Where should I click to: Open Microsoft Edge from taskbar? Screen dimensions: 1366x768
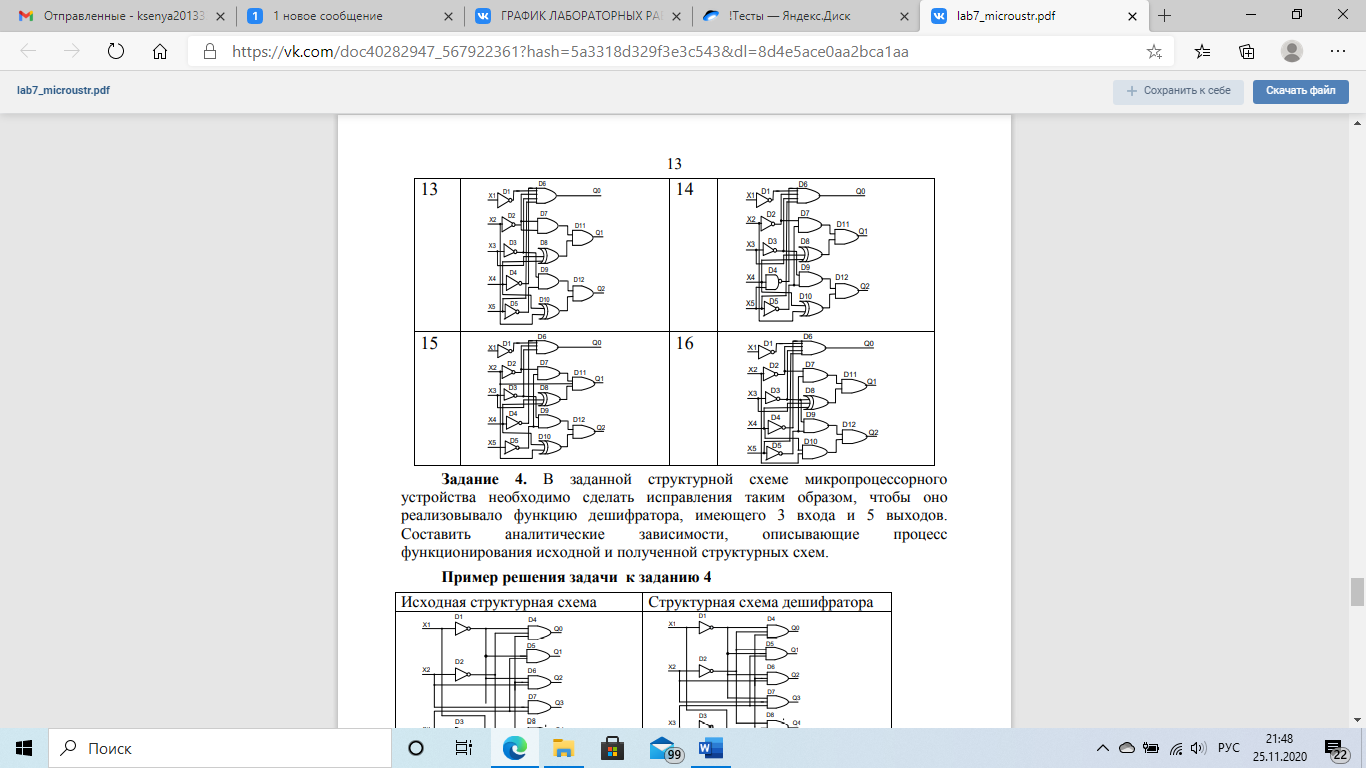(514, 748)
